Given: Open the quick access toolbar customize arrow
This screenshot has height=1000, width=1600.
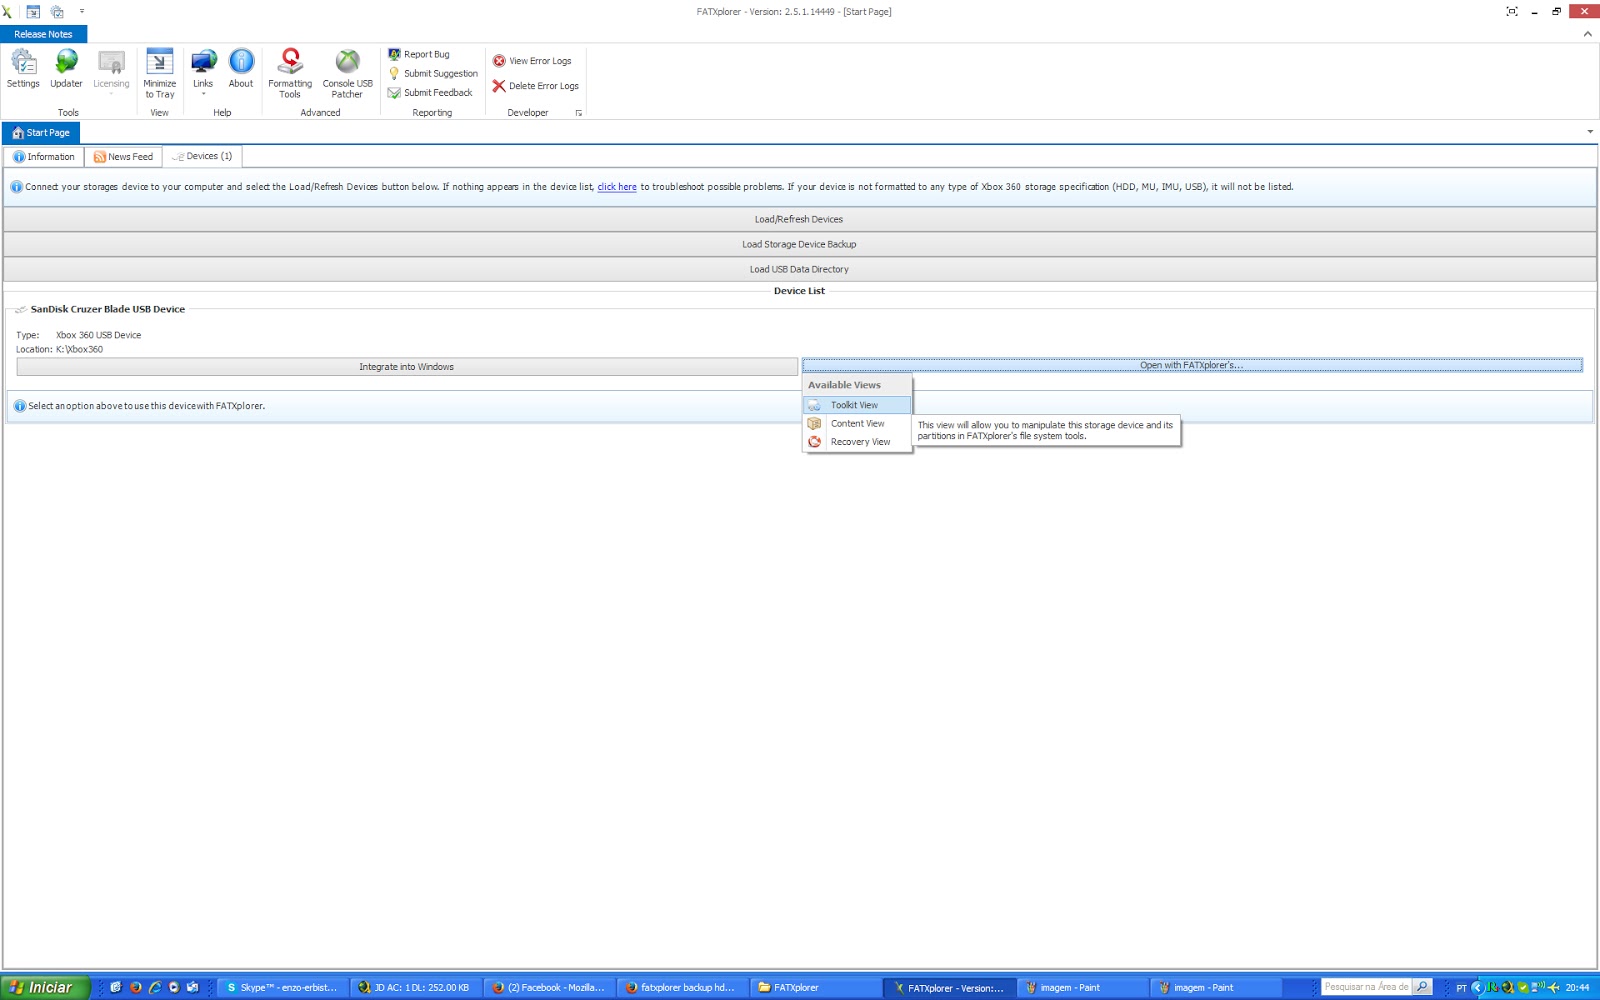Looking at the screenshot, I should point(82,12).
